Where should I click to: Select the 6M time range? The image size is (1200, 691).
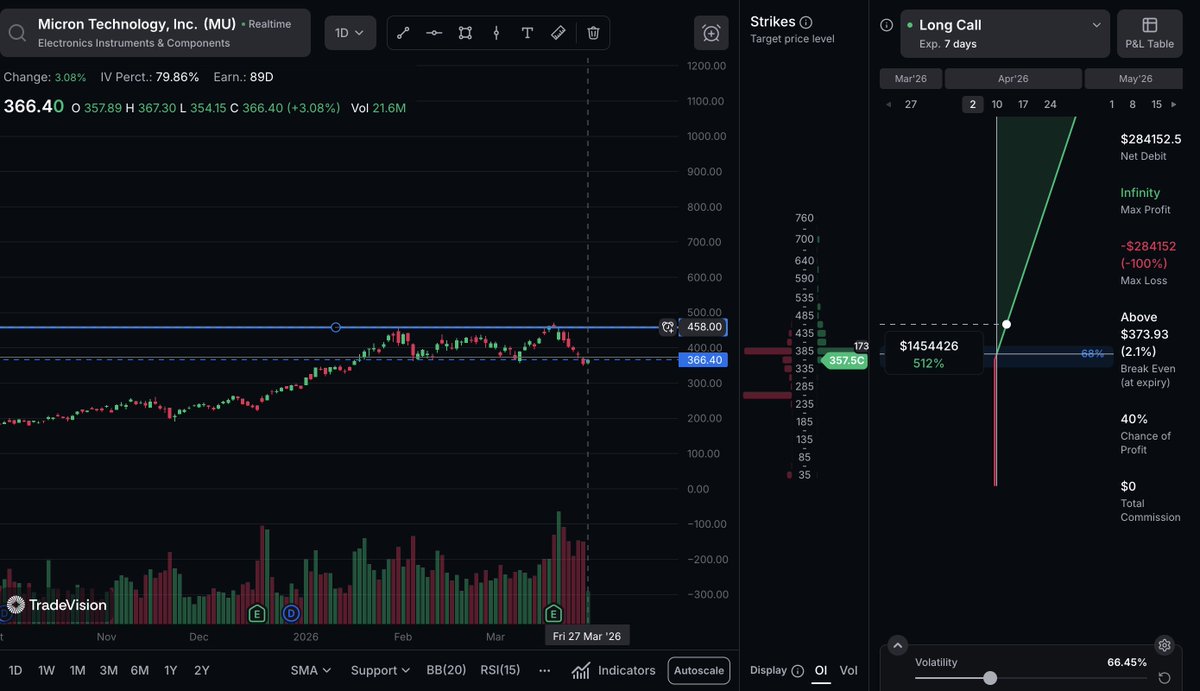point(139,670)
